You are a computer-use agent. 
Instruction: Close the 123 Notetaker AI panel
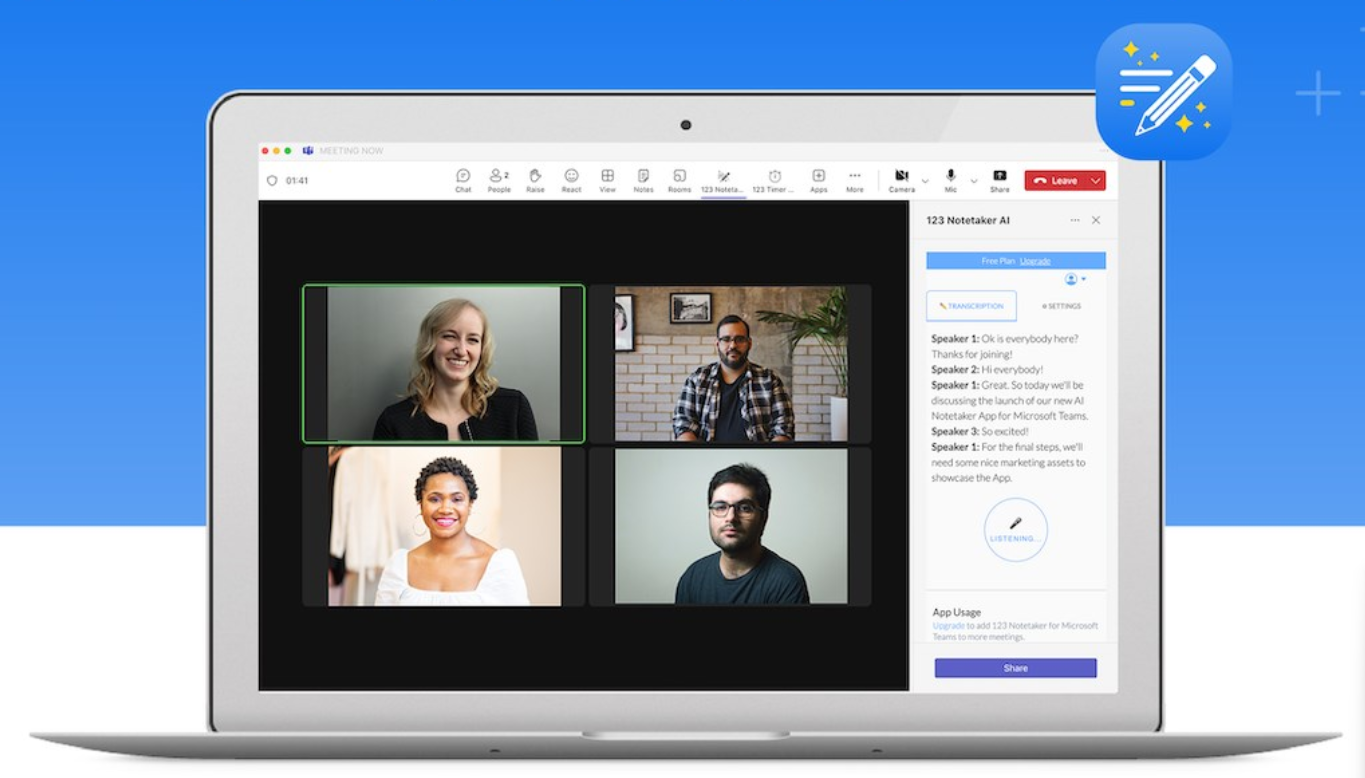pyautogui.click(x=1096, y=220)
